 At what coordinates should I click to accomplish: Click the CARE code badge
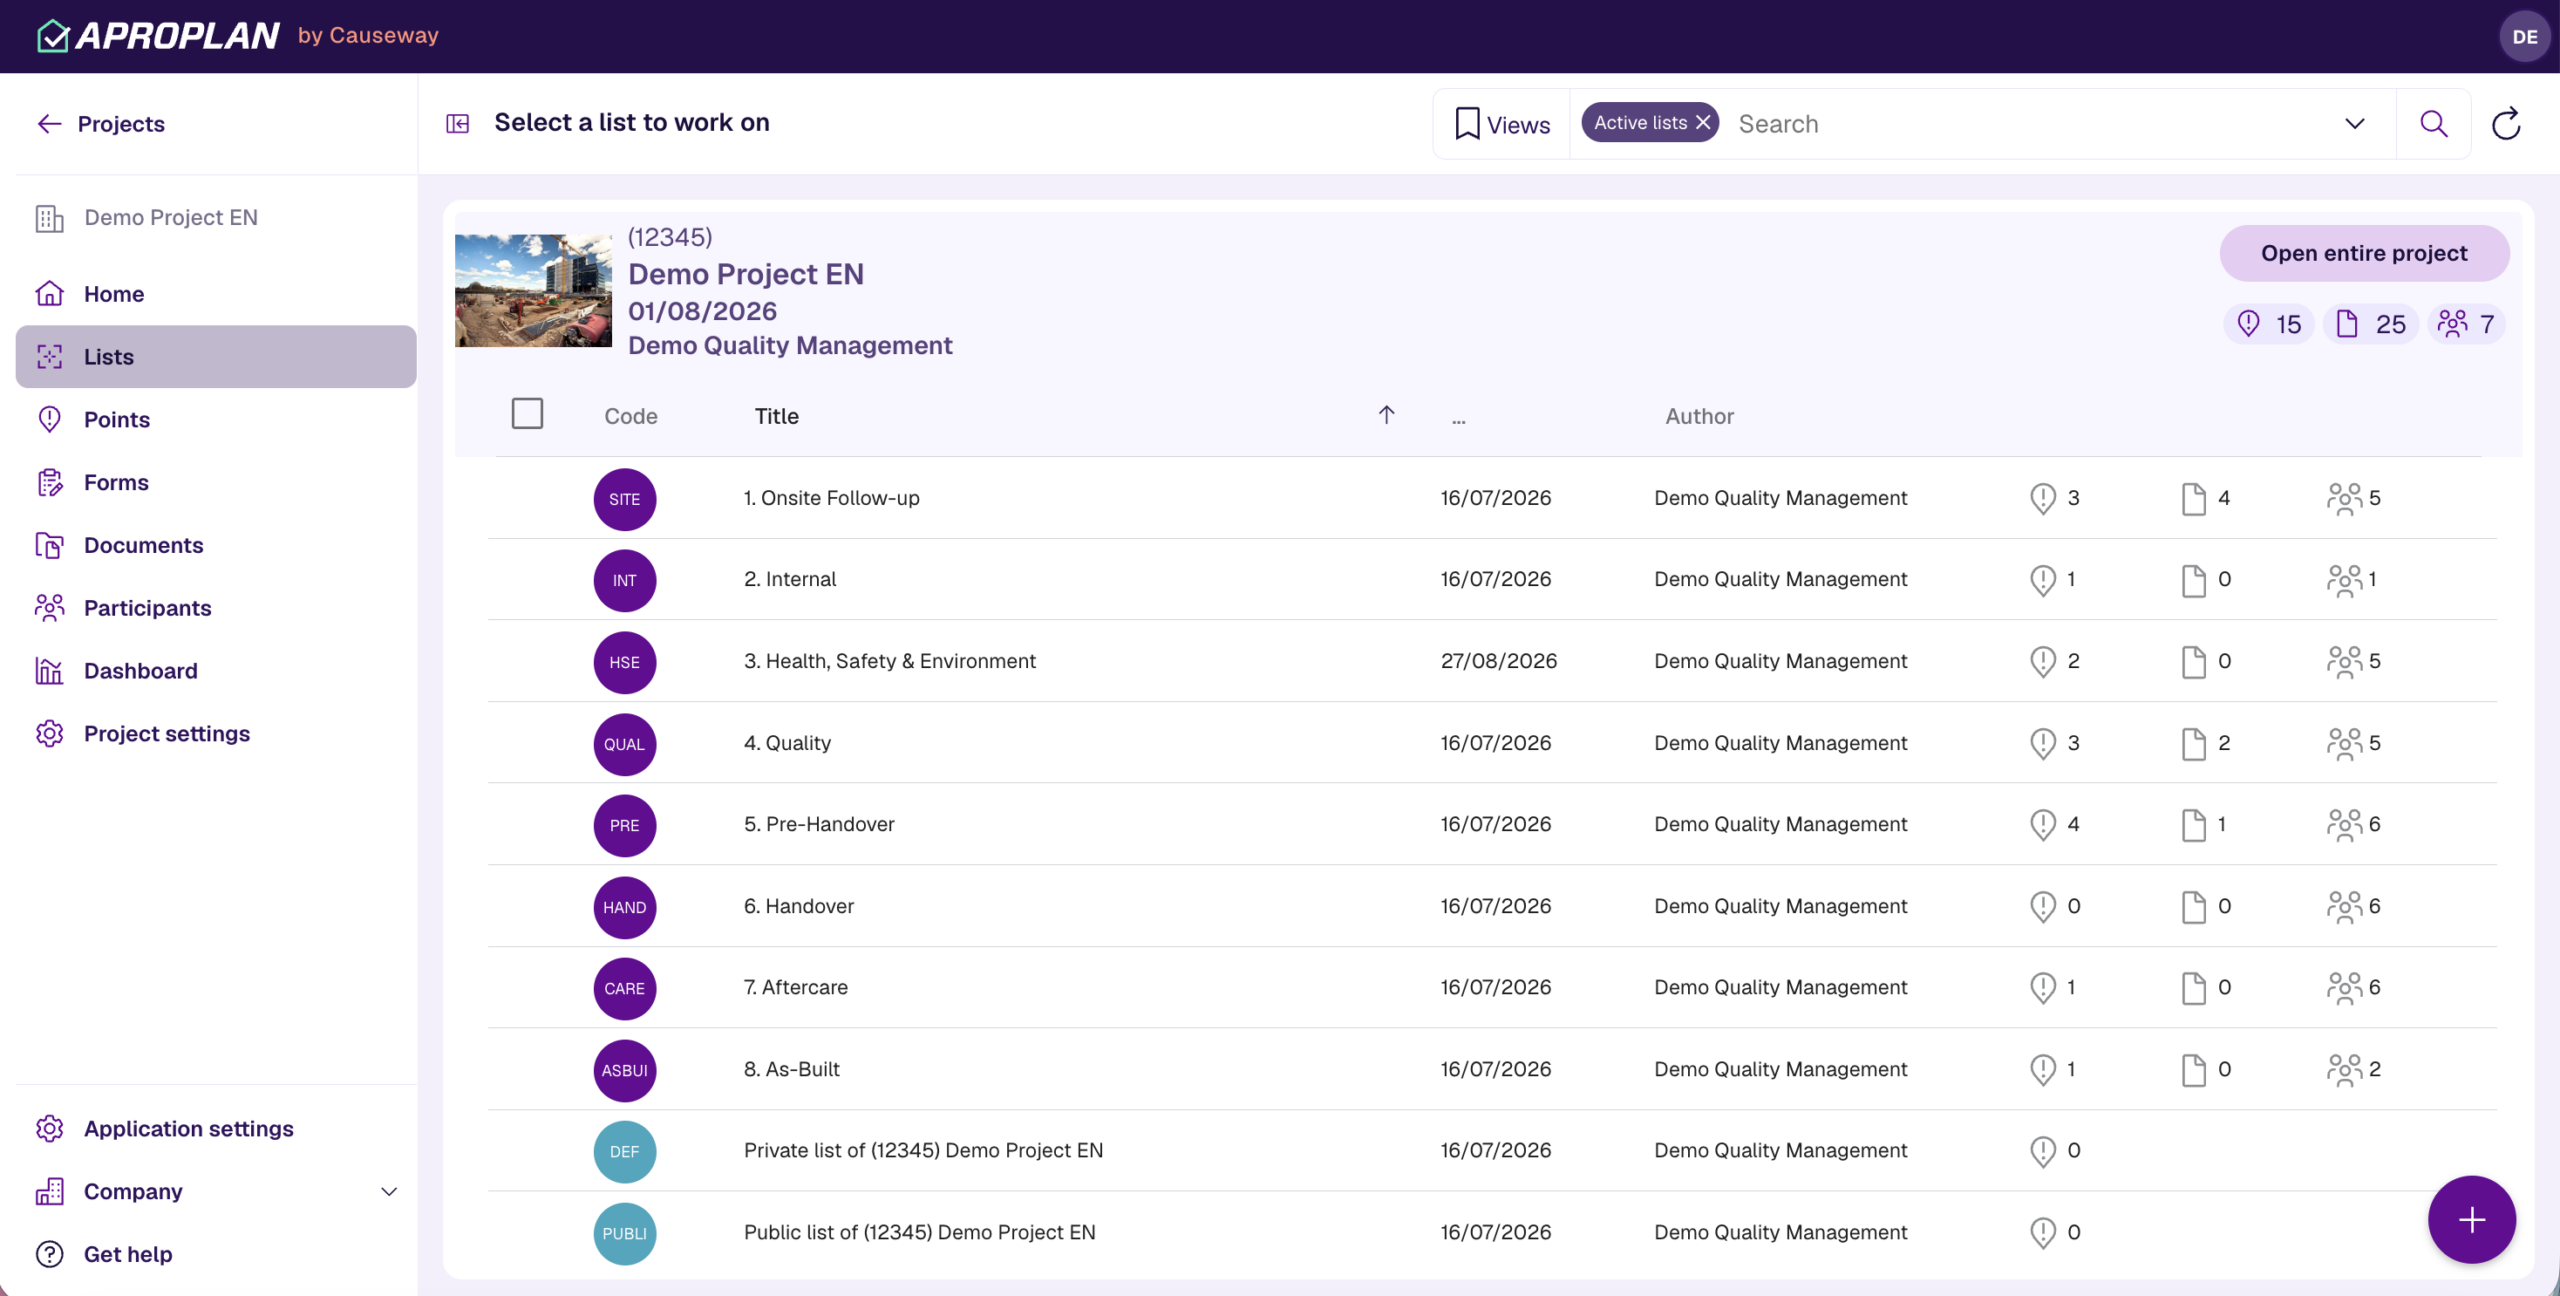(625, 989)
